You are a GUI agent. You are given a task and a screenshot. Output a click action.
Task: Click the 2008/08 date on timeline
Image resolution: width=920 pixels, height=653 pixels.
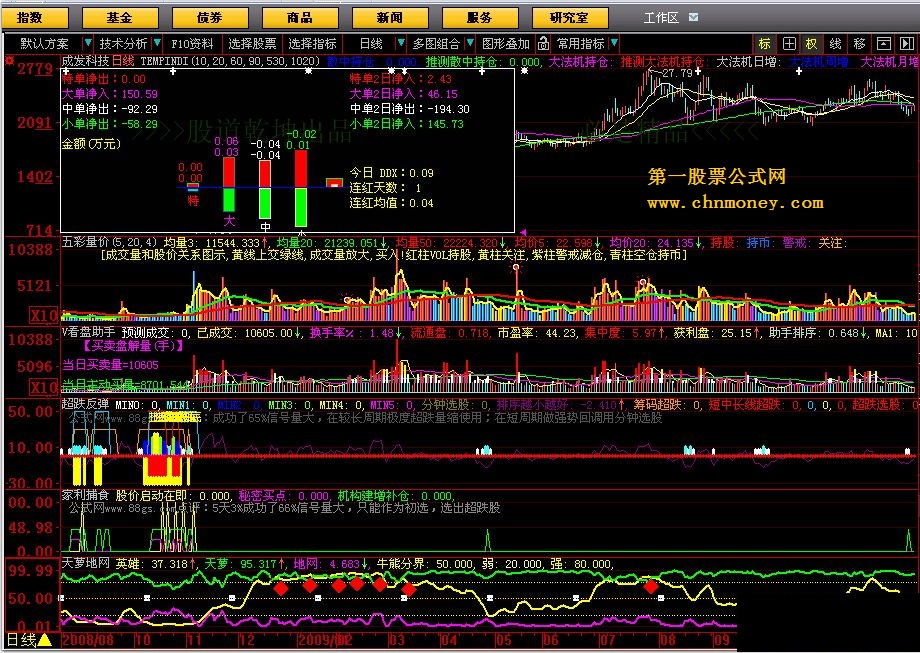[88, 640]
